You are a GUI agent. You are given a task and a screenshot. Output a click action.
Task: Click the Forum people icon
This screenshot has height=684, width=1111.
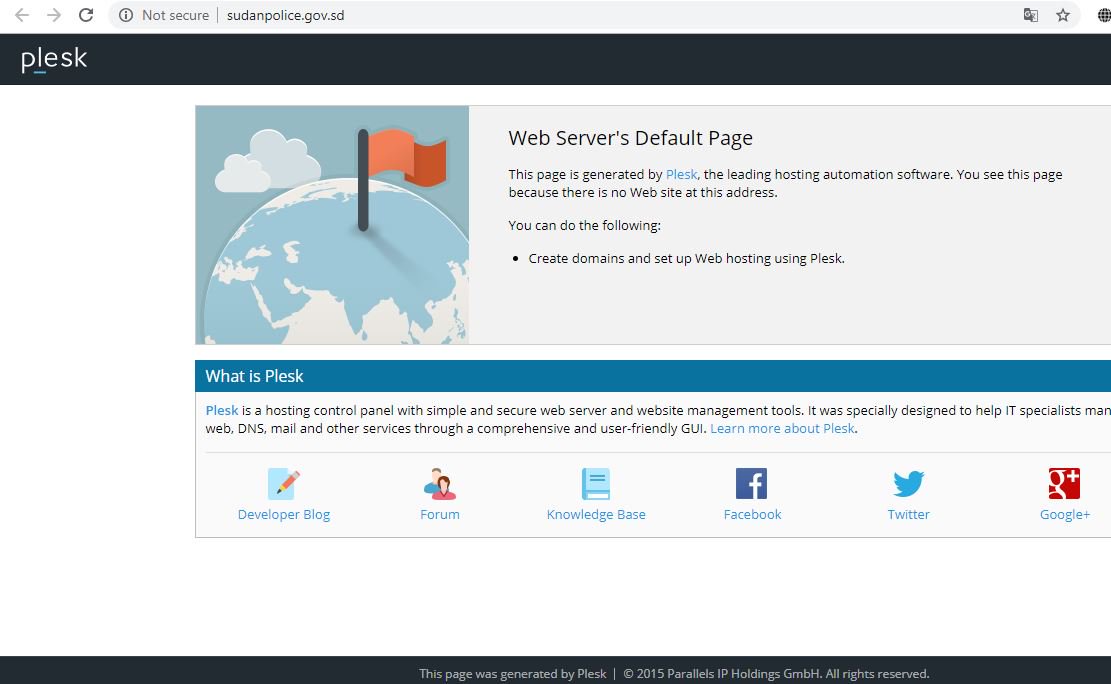tap(440, 484)
